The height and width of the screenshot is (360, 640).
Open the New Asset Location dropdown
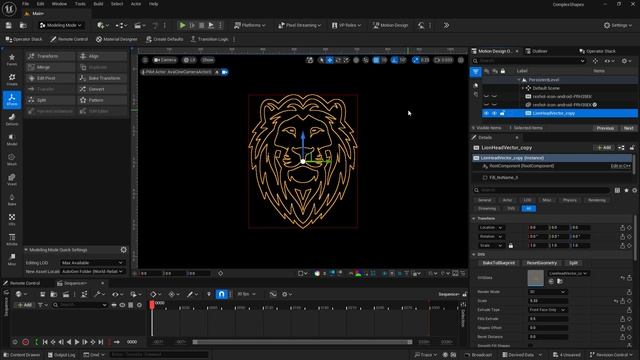[x=92, y=271]
